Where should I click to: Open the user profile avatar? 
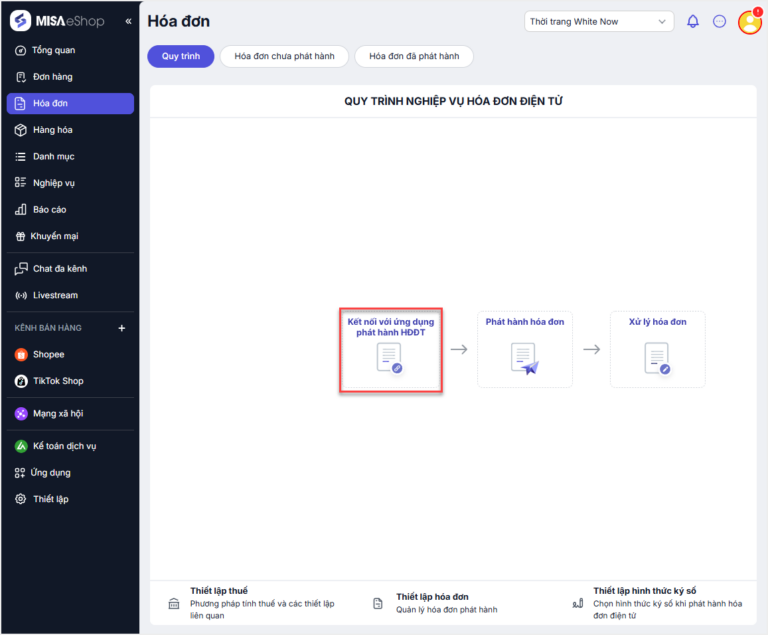pyautogui.click(x=749, y=23)
